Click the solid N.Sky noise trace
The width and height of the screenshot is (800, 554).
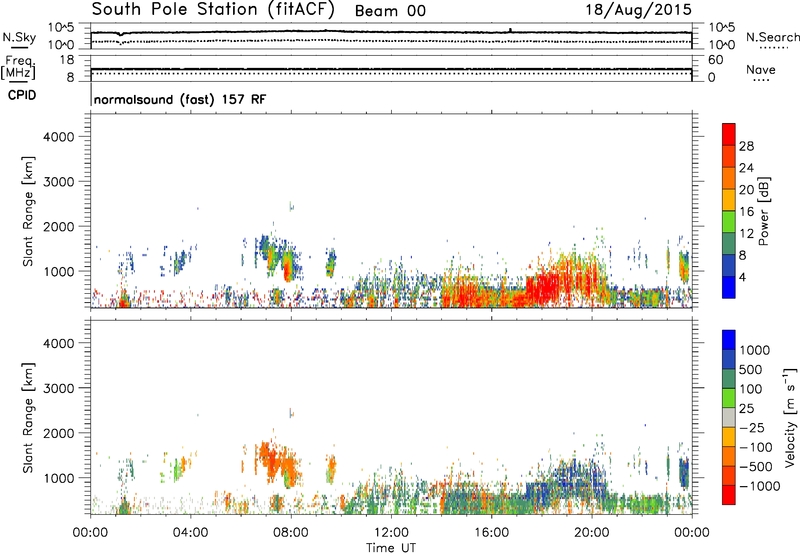click(x=391, y=32)
